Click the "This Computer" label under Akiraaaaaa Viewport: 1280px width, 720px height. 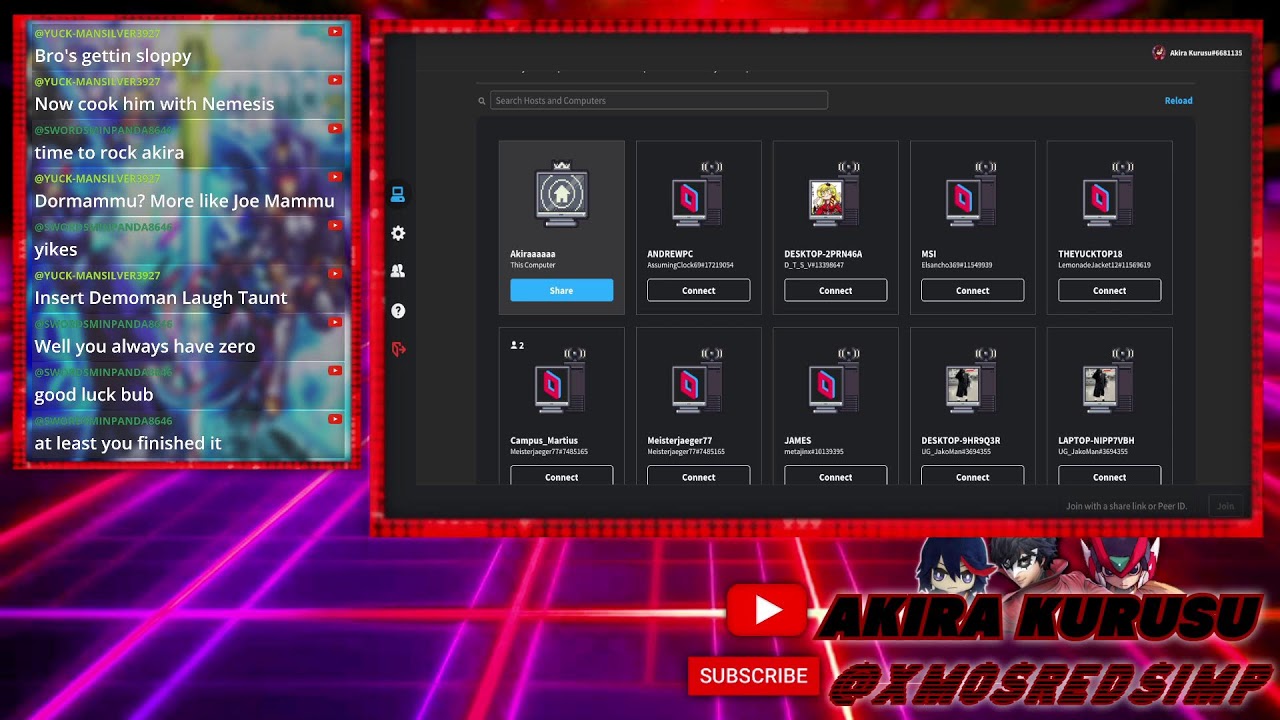click(x=533, y=265)
